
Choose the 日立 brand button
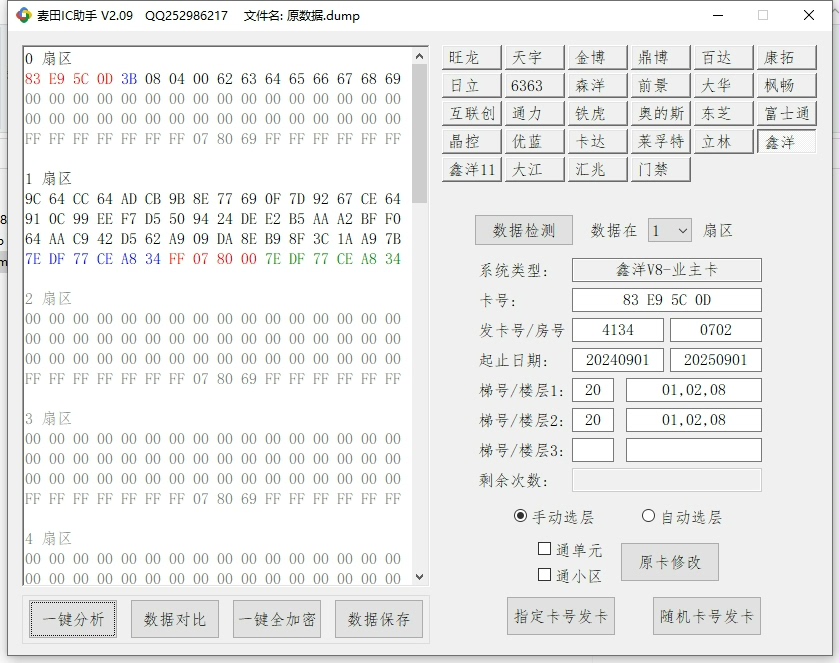click(x=471, y=86)
